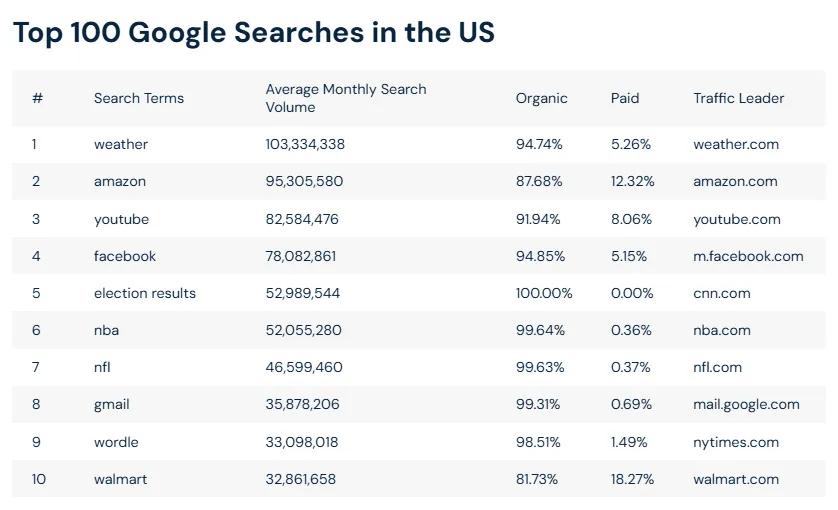Click the weather search volume 103,334,338
The image size is (838, 510).
pos(305,144)
